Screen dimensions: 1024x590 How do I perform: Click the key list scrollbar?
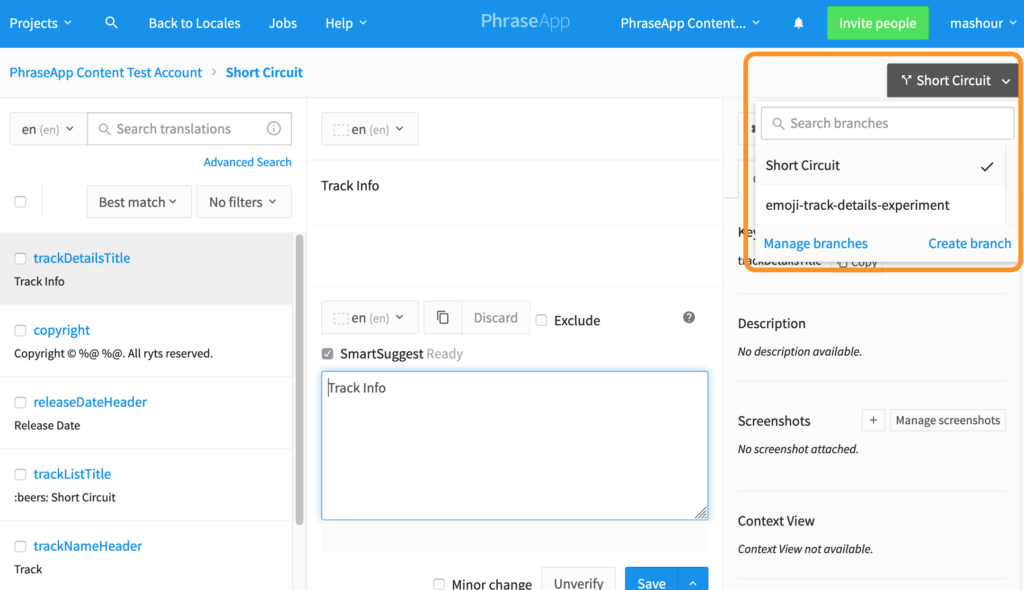click(x=299, y=379)
